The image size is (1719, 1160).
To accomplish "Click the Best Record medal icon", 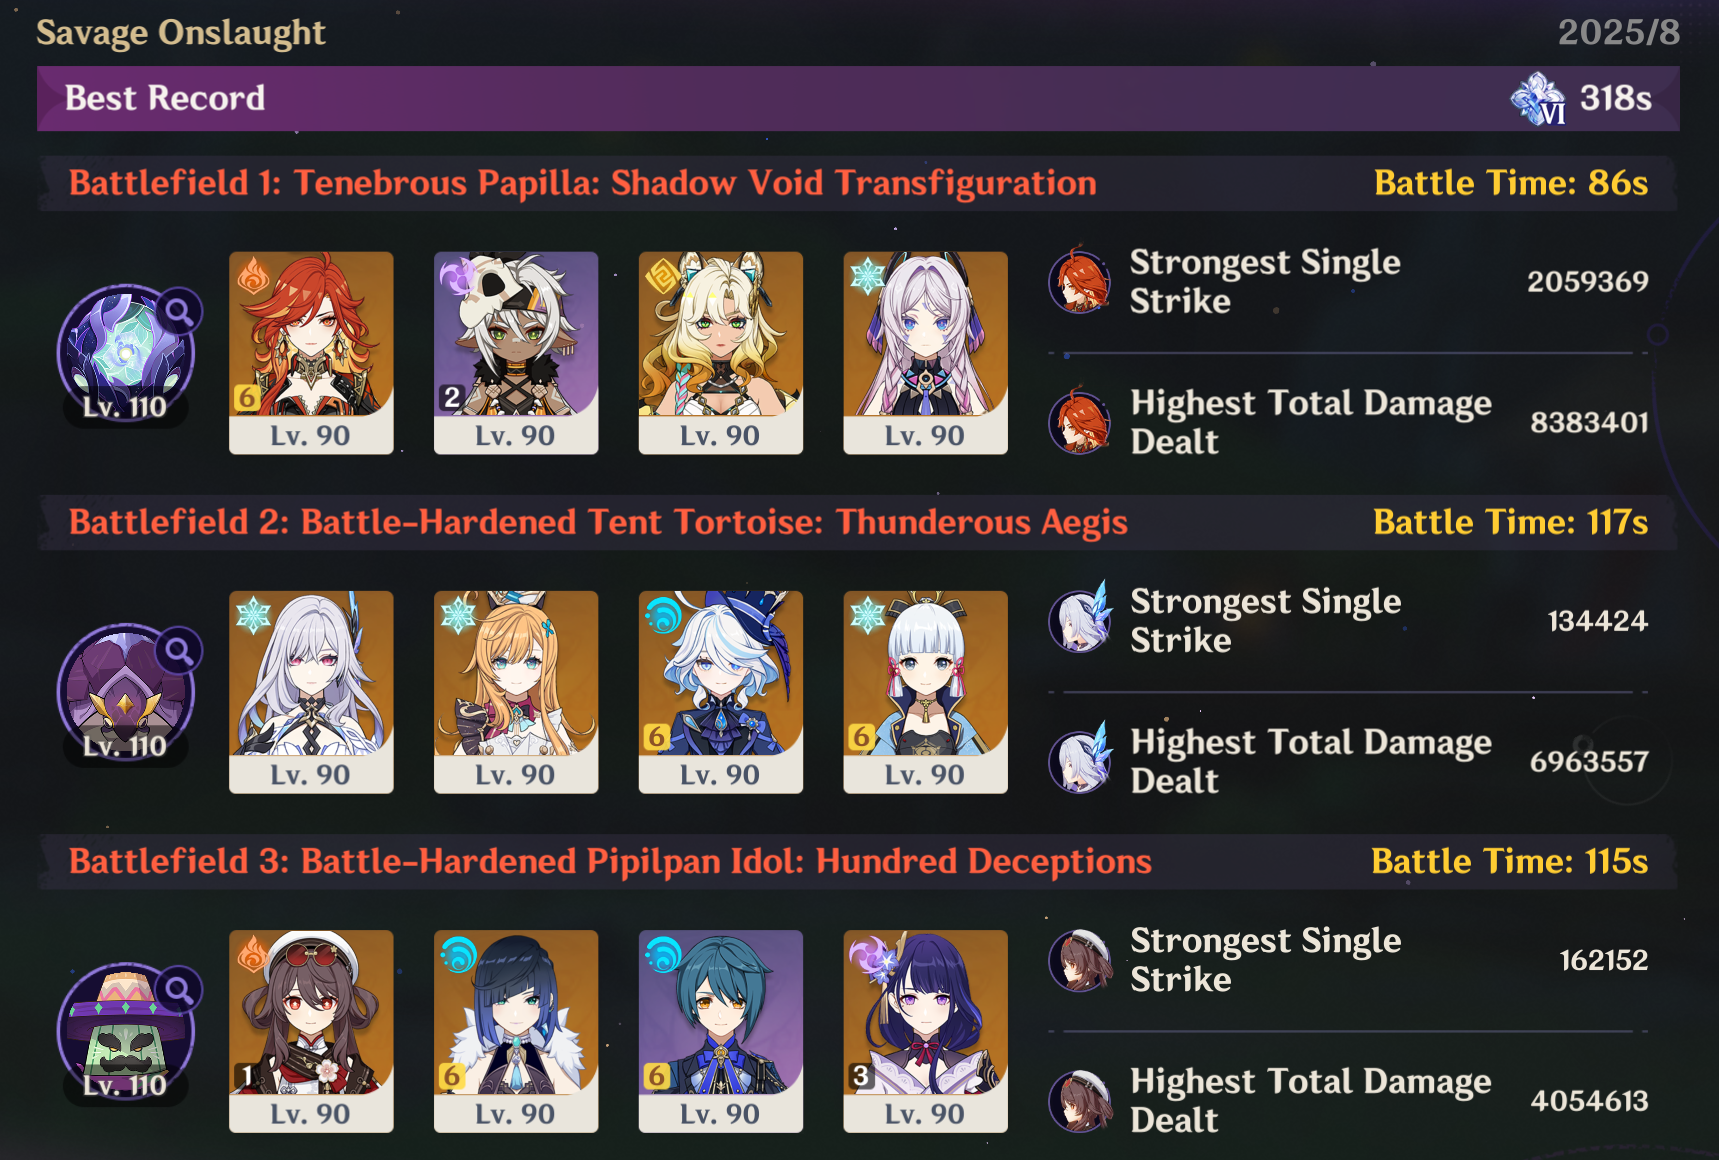I will click(x=1538, y=98).
